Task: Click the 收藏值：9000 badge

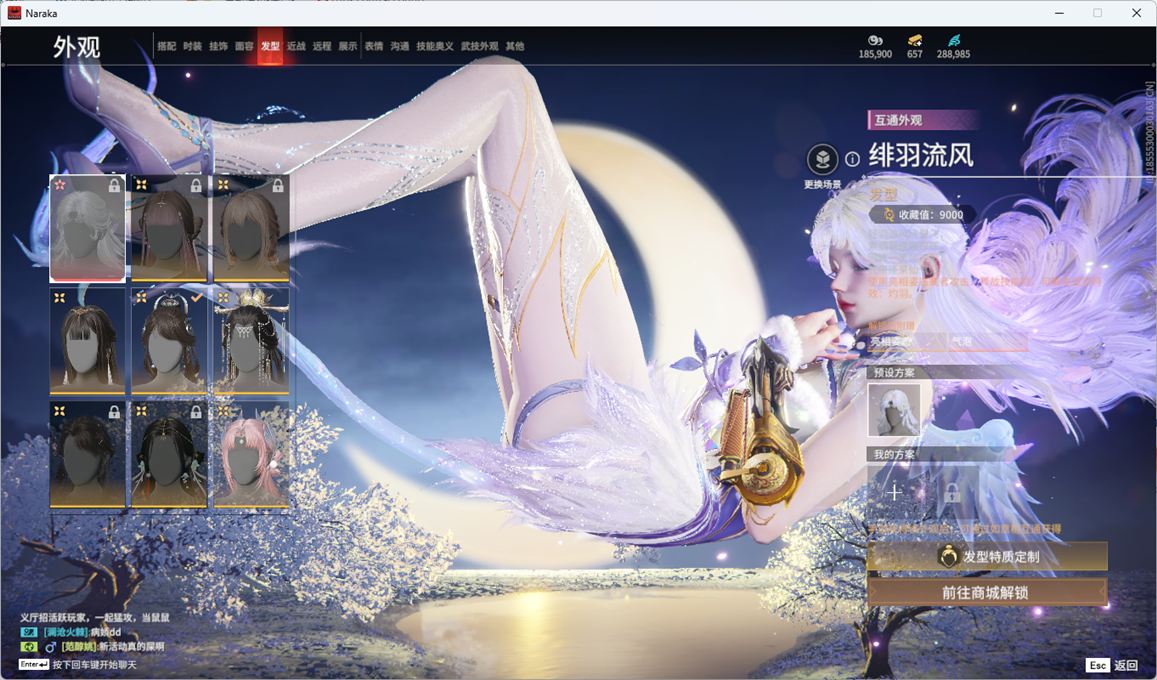Action: pos(922,215)
